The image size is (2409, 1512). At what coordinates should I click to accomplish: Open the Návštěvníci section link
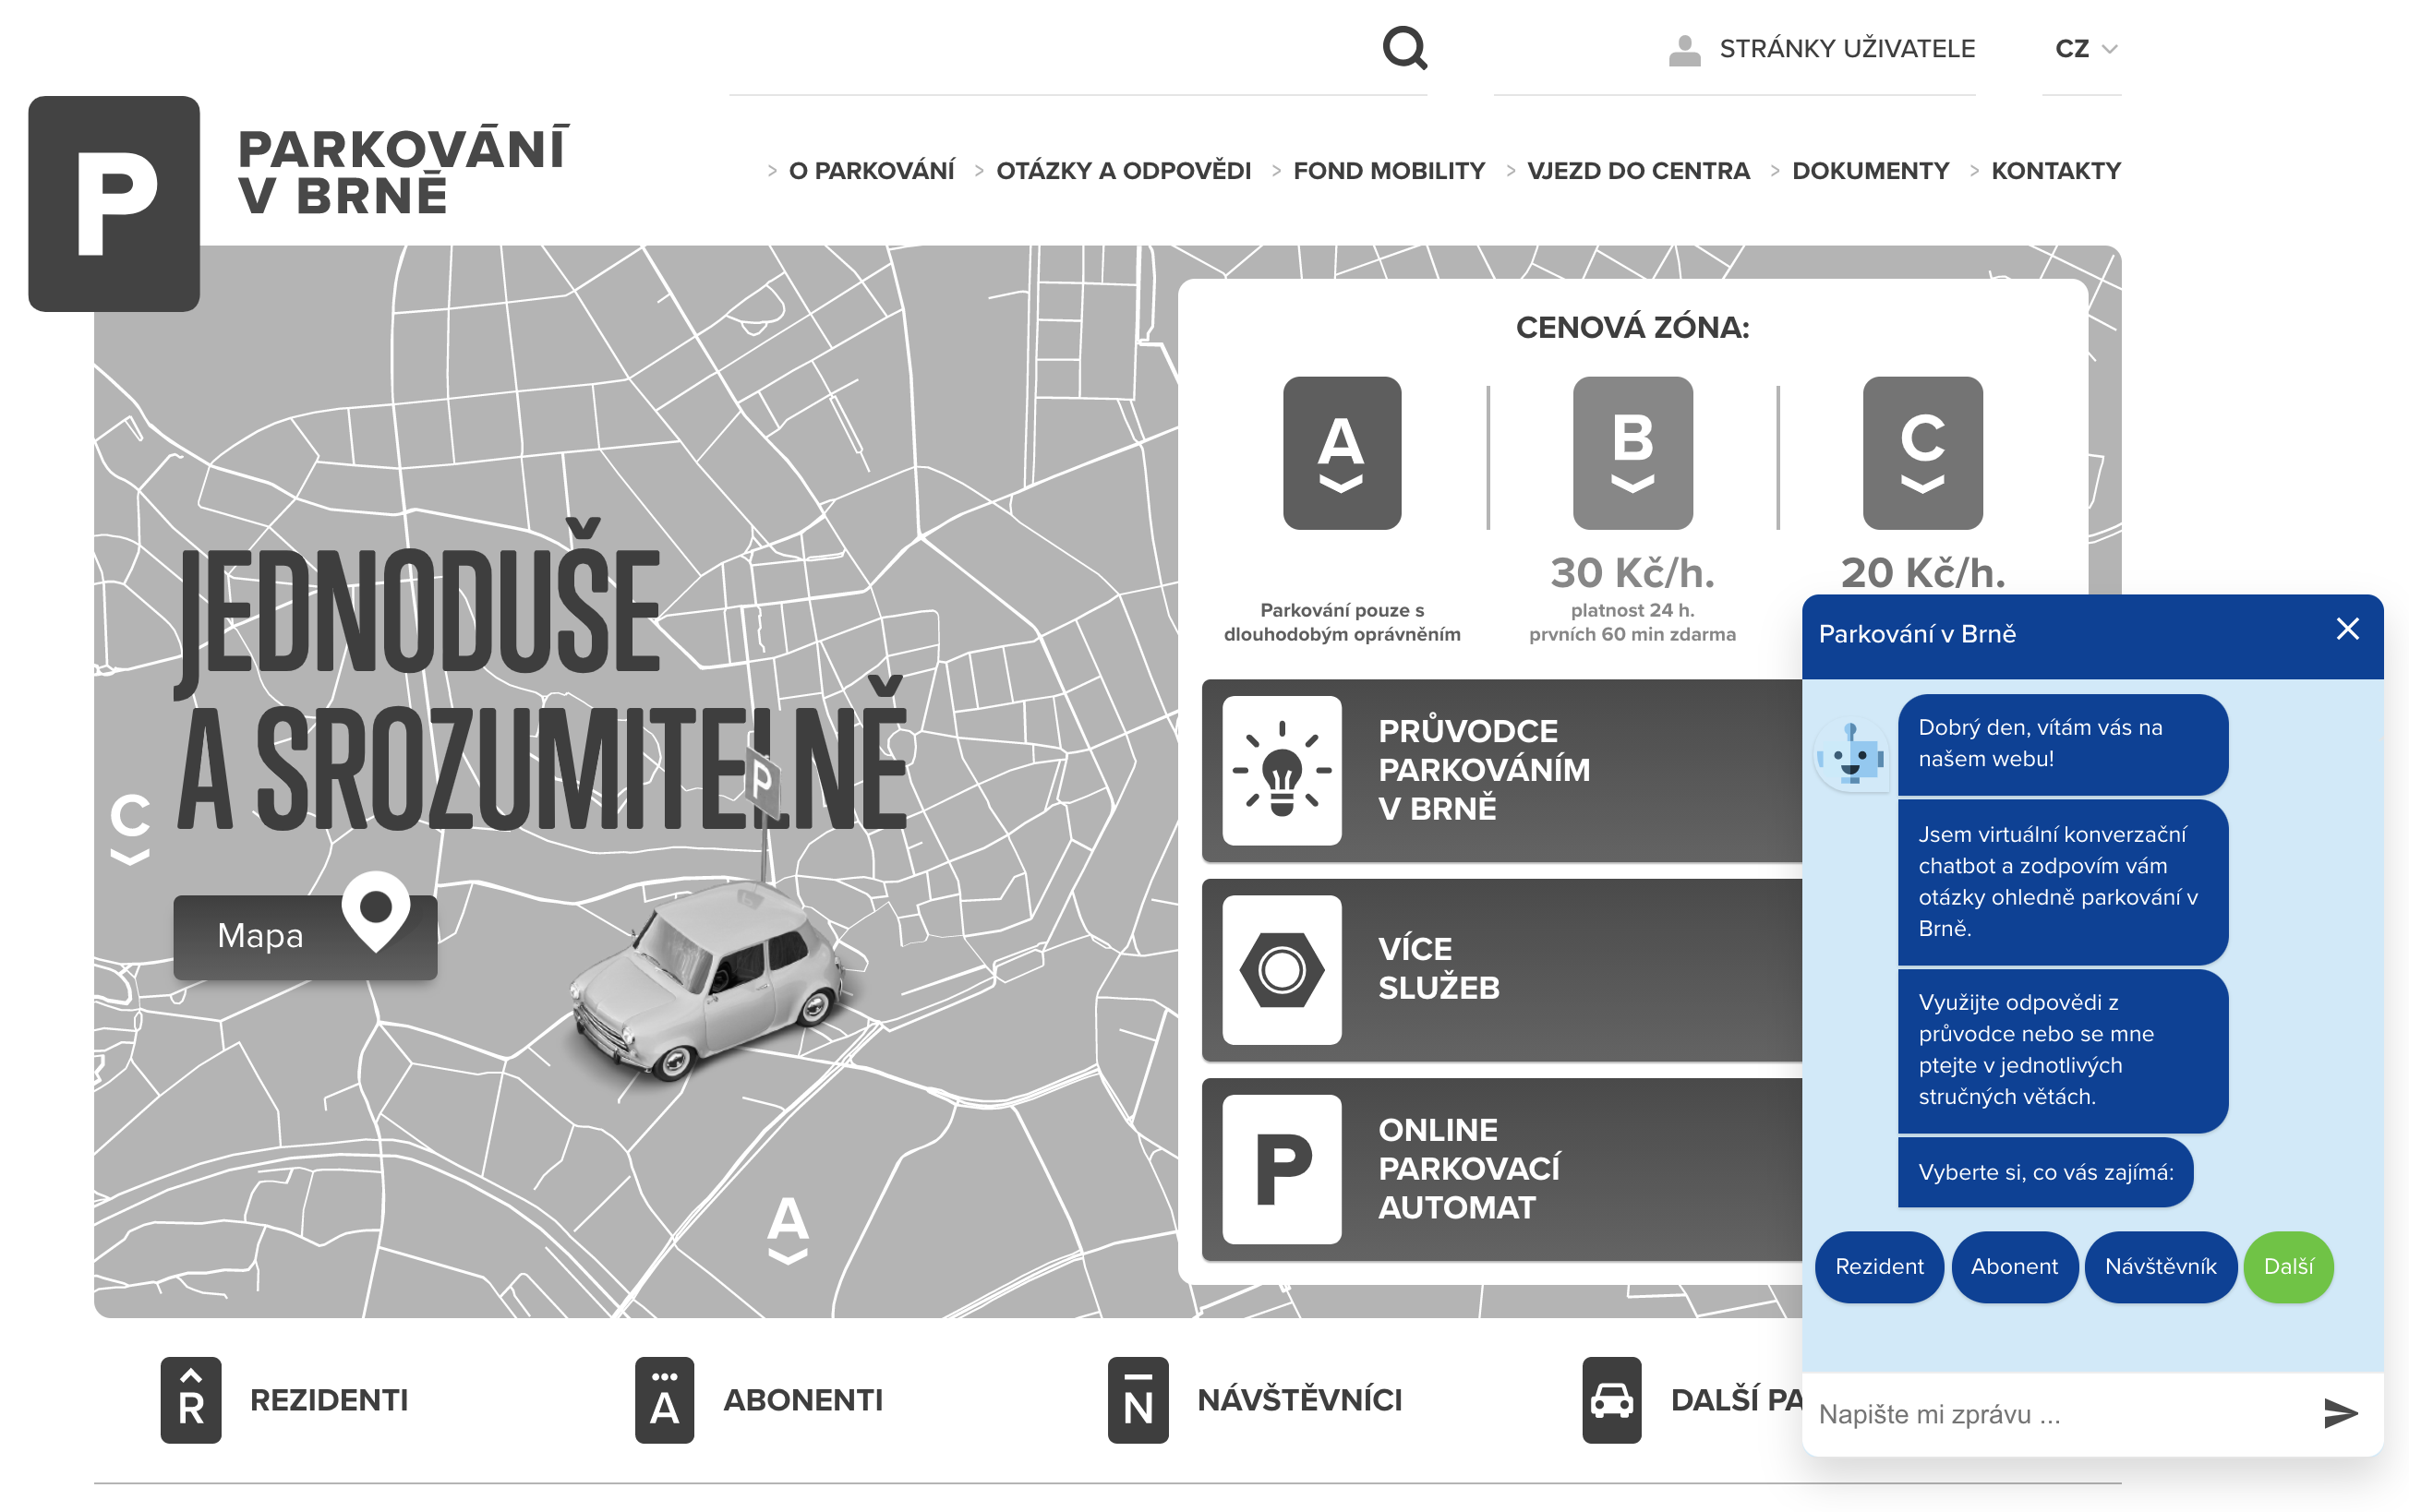(1299, 1400)
